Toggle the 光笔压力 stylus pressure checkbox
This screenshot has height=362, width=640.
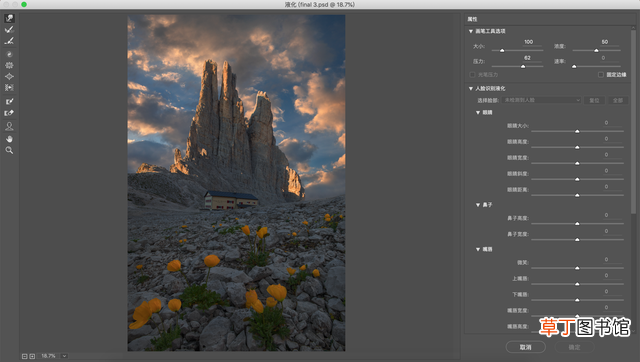[472, 75]
